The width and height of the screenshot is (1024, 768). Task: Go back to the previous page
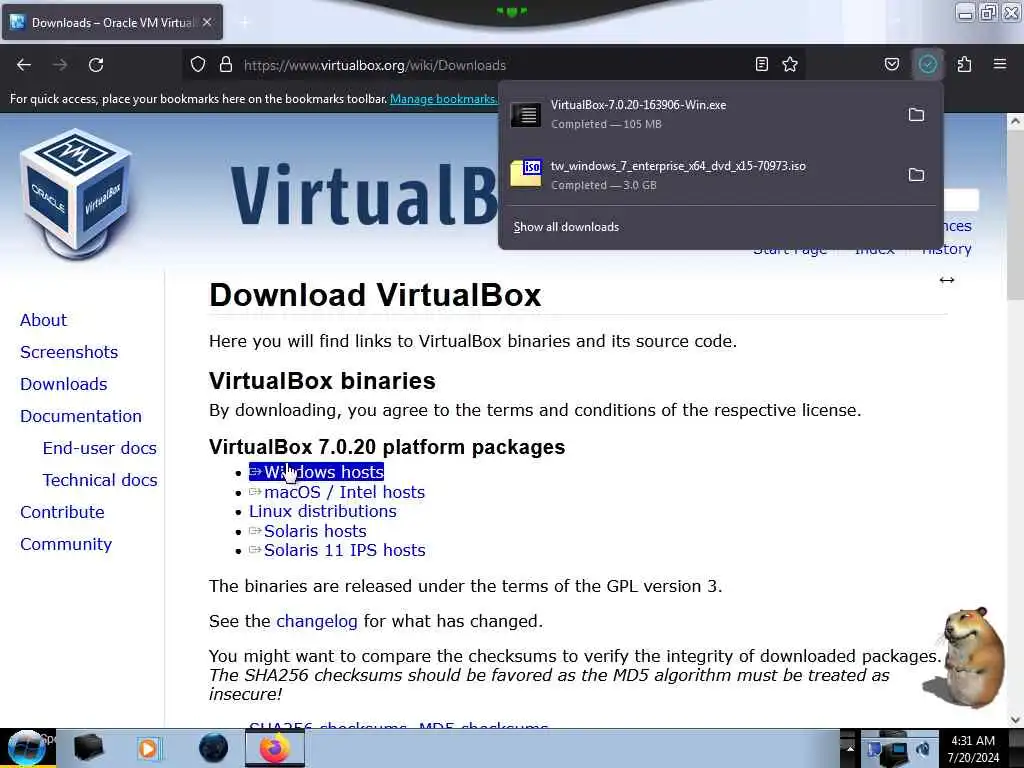24,65
